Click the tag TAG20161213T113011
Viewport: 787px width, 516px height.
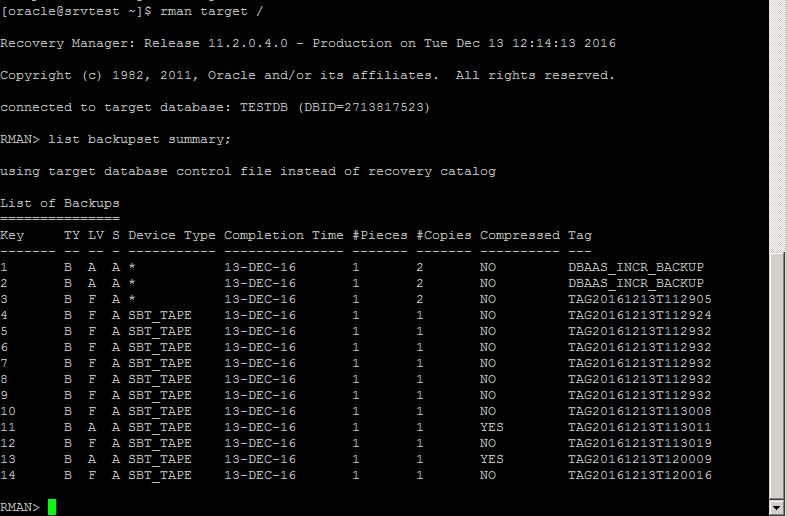[640, 427]
